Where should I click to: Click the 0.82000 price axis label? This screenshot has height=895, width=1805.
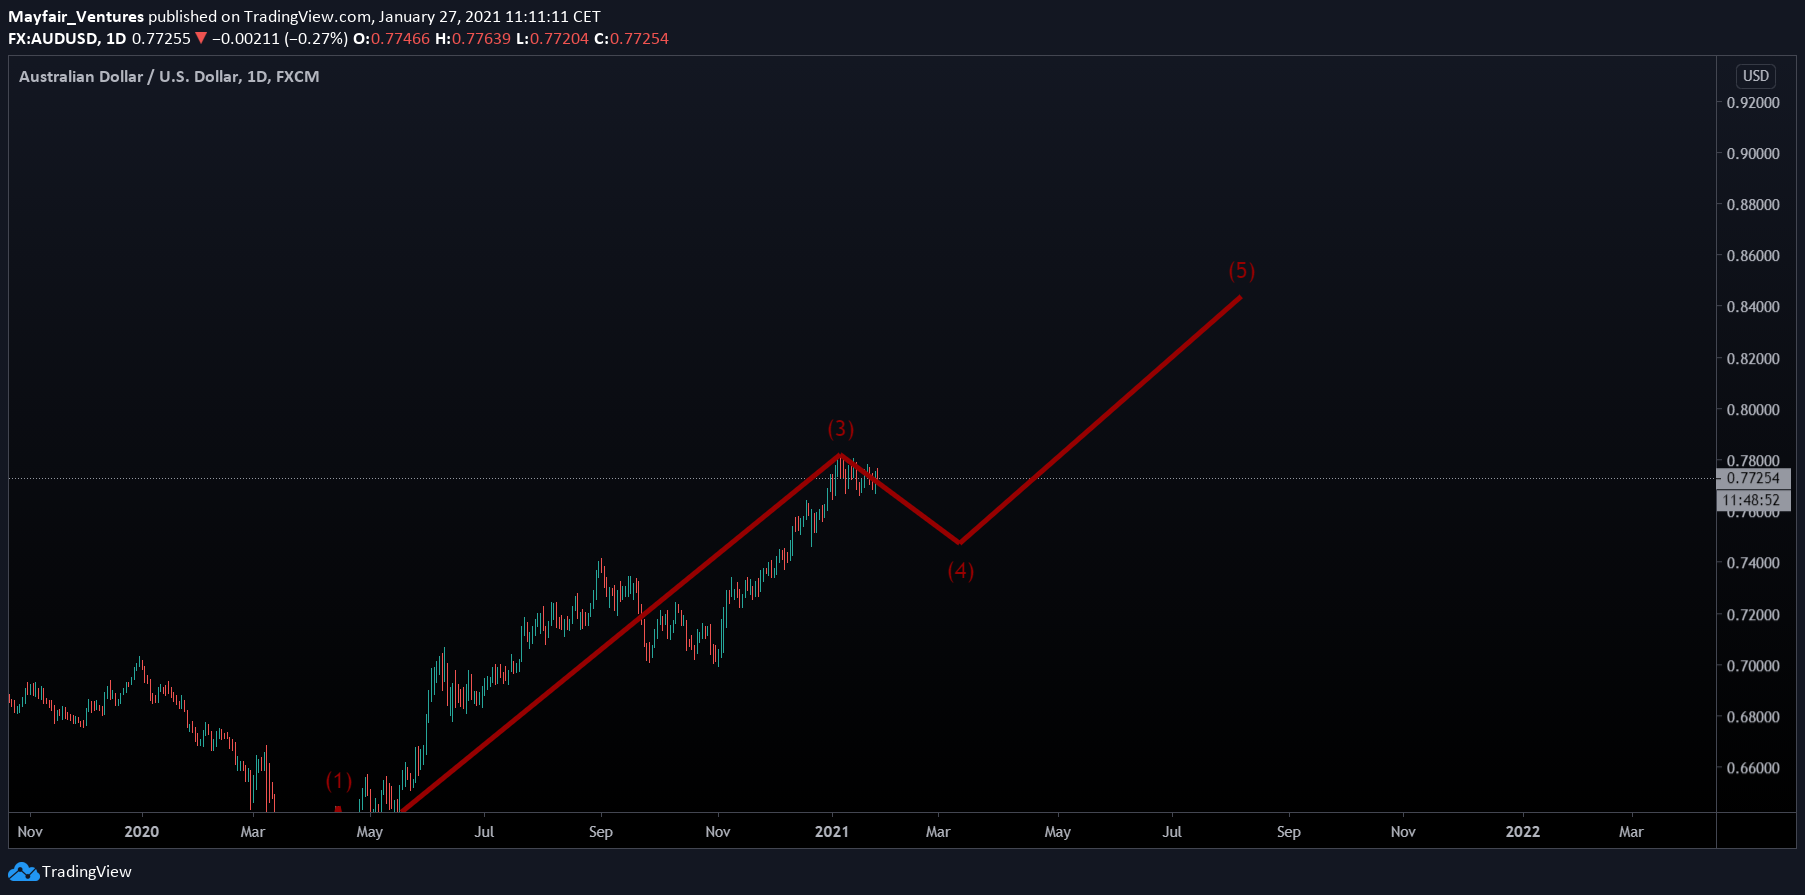pyautogui.click(x=1753, y=359)
